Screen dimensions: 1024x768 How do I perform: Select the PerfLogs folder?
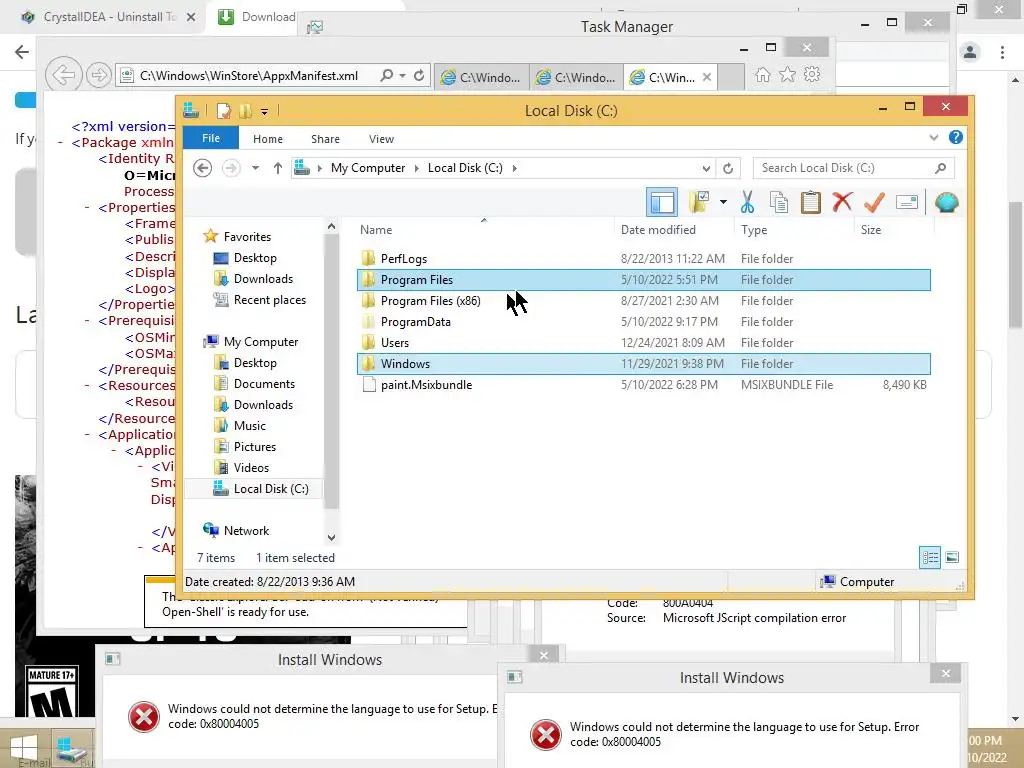pos(643,259)
